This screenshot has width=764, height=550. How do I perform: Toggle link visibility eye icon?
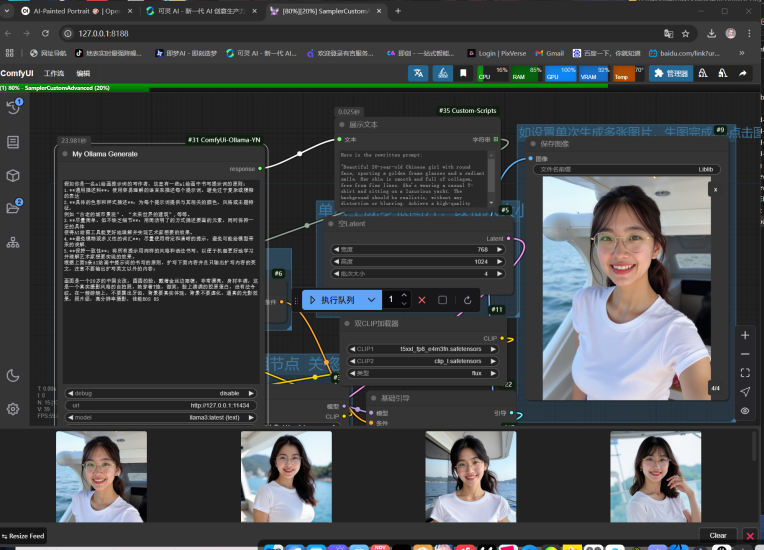click(x=745, y=411)
